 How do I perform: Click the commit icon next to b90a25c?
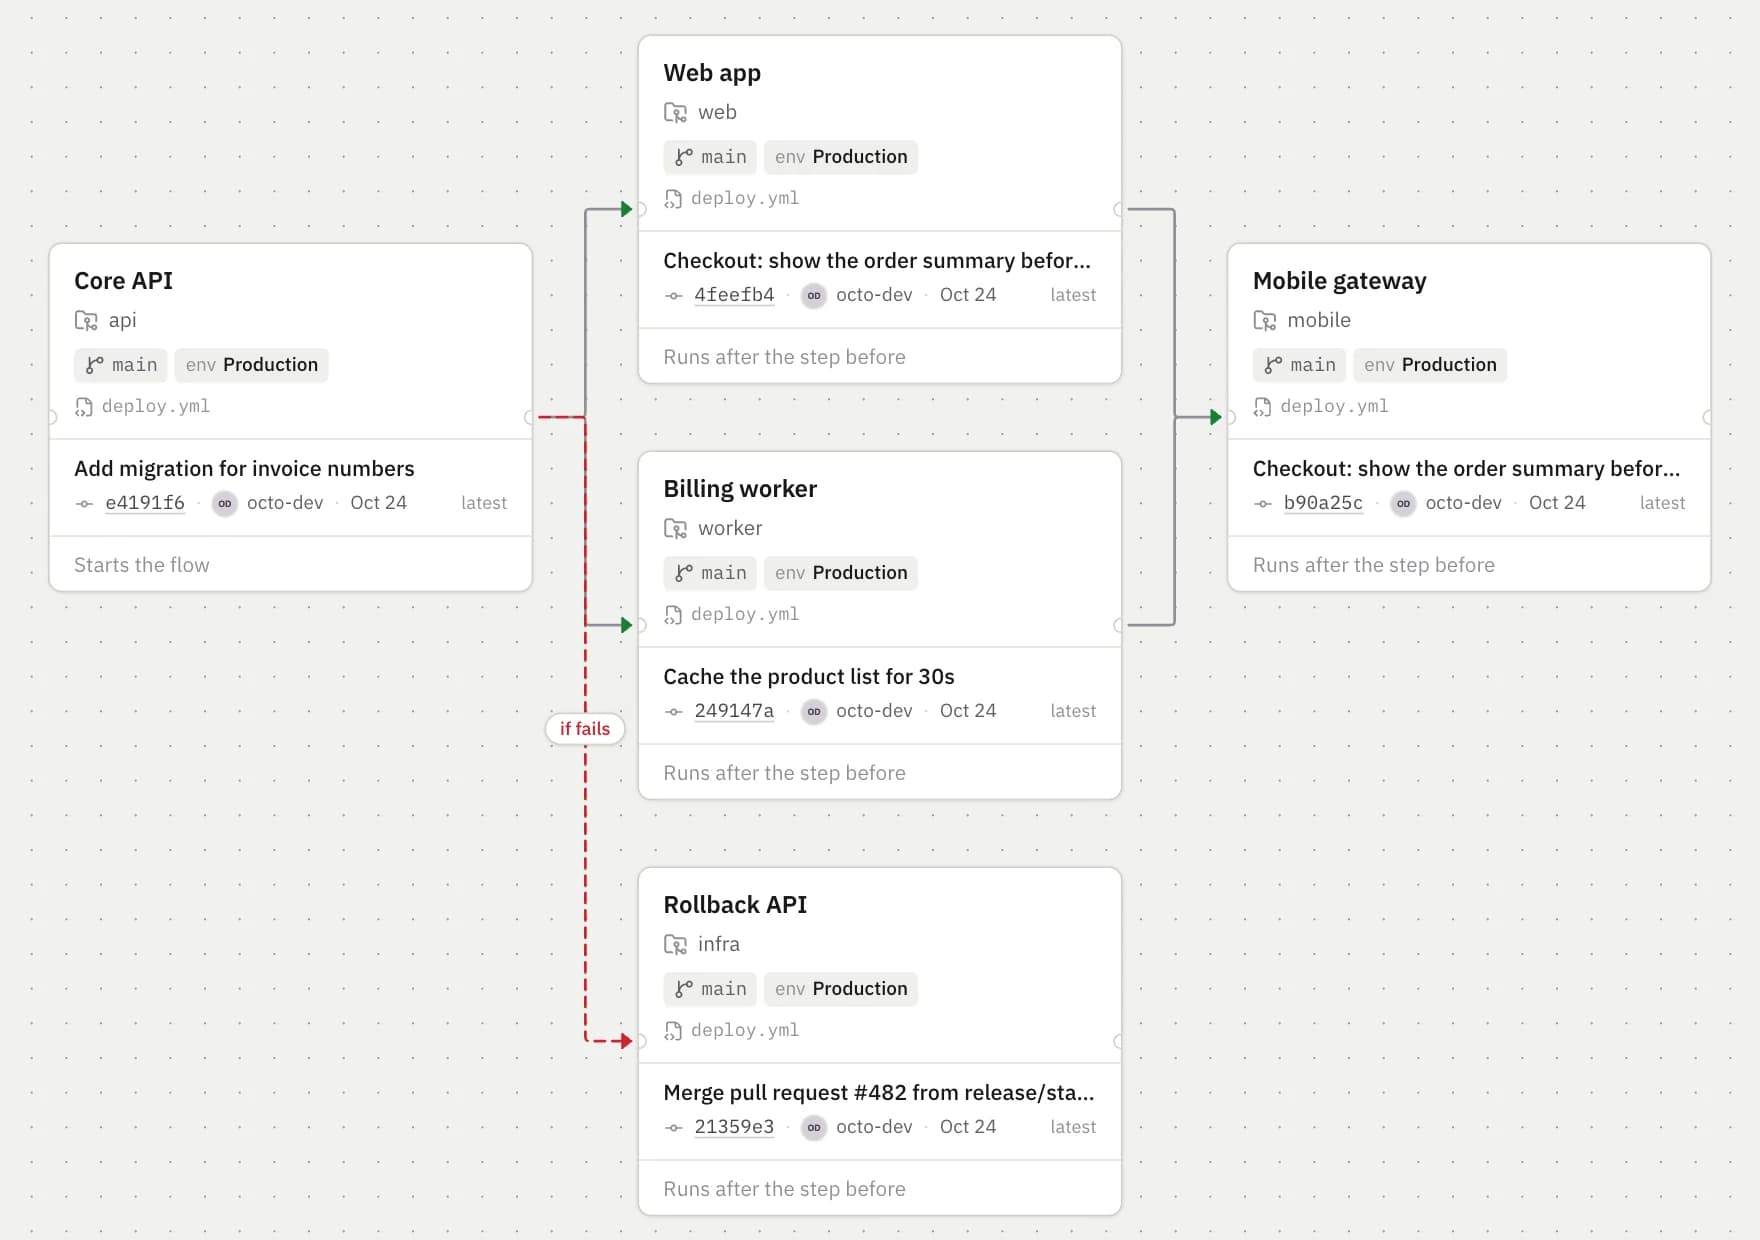pyautogui.click(x=1262, y=504)
